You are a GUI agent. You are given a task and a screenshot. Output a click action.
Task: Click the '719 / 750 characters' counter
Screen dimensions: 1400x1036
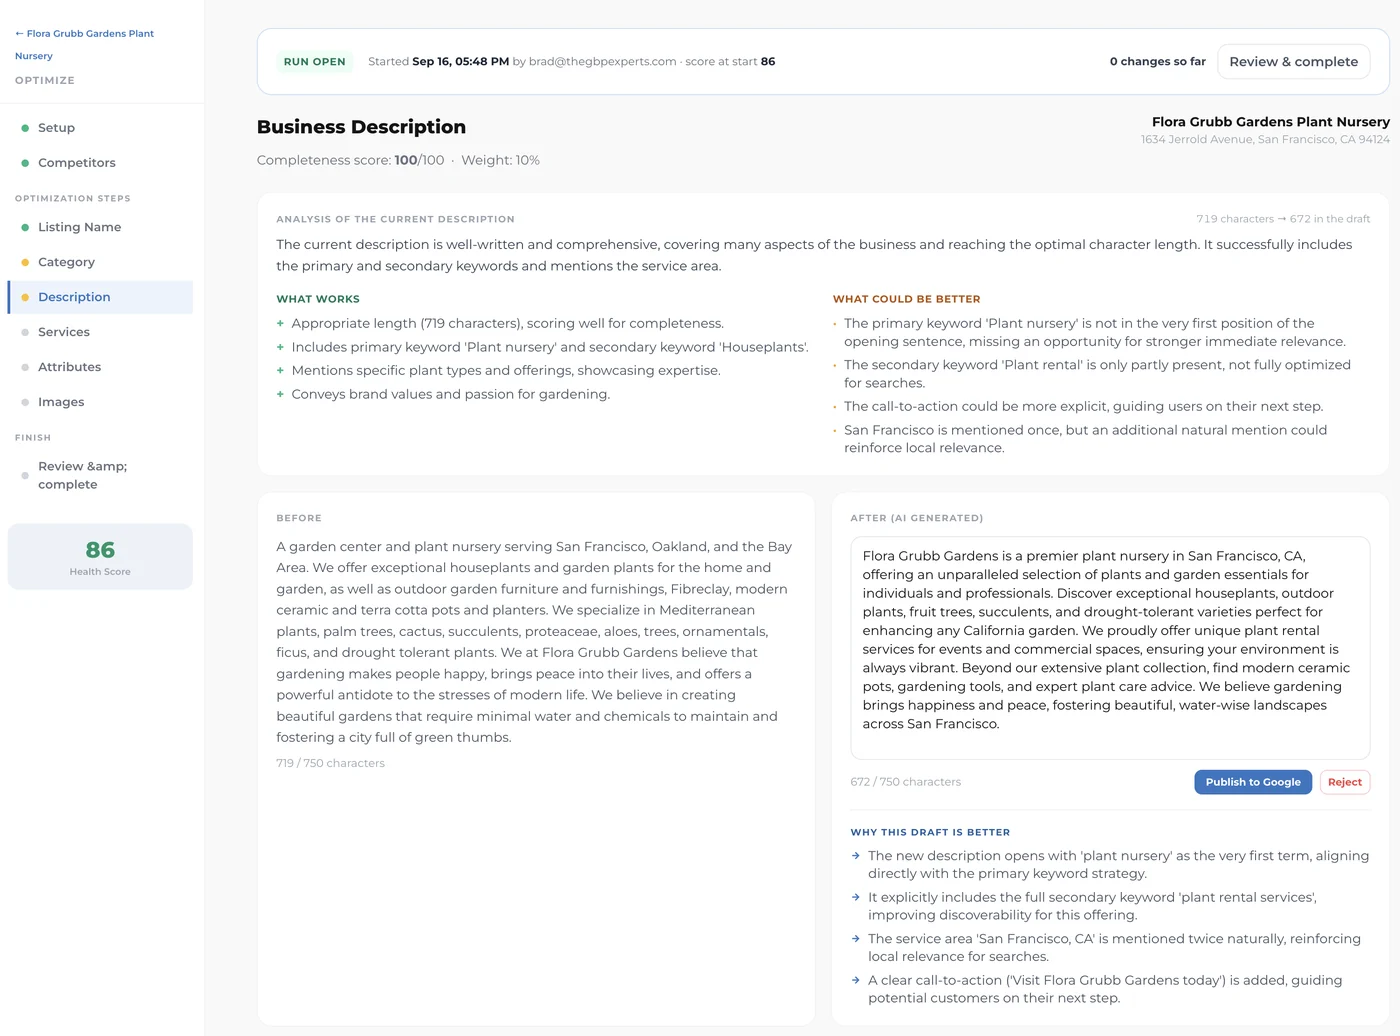pyautogui.click(x=331, y=763)
